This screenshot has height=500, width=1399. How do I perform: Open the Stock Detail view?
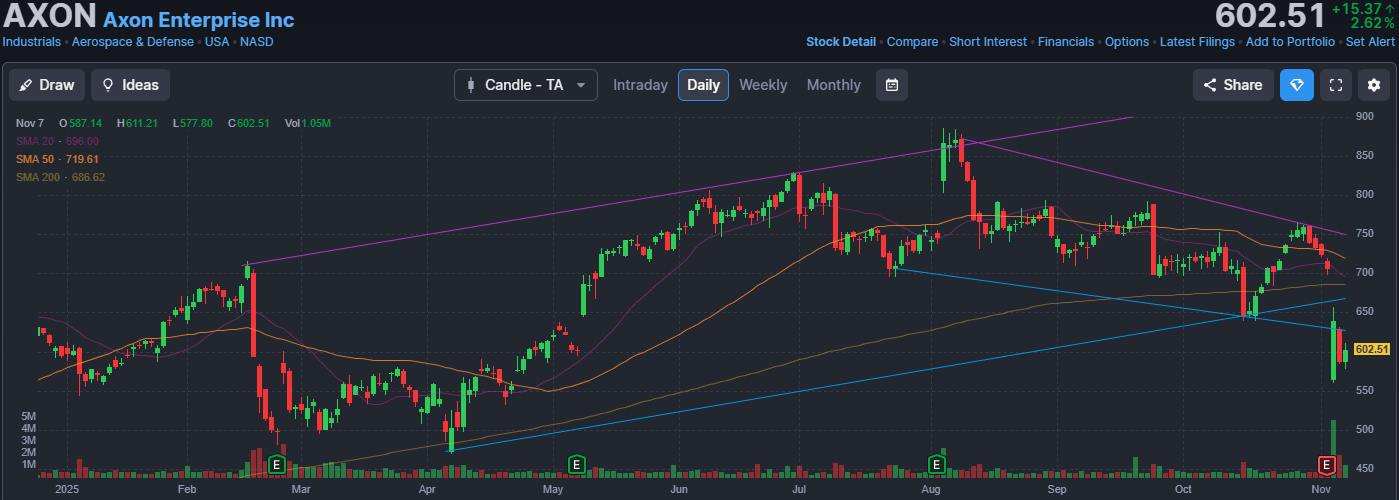[841, 42]
